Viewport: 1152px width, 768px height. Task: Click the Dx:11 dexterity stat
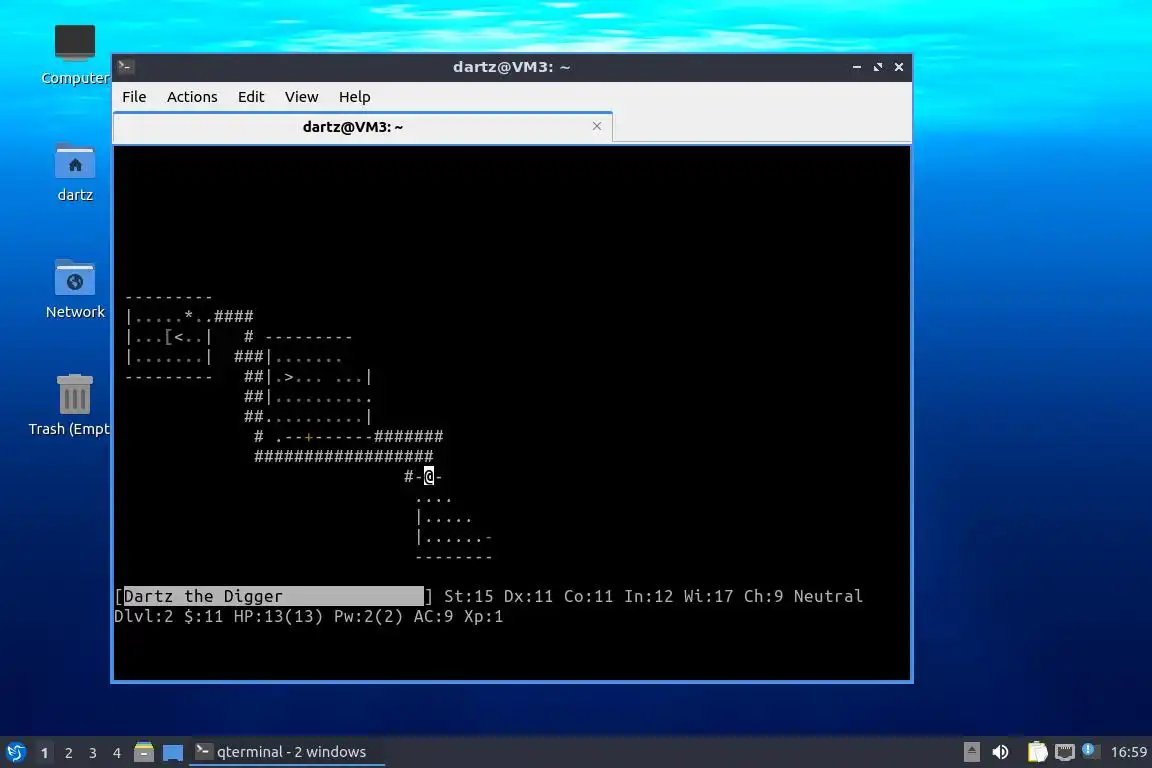tap(528, 596)
